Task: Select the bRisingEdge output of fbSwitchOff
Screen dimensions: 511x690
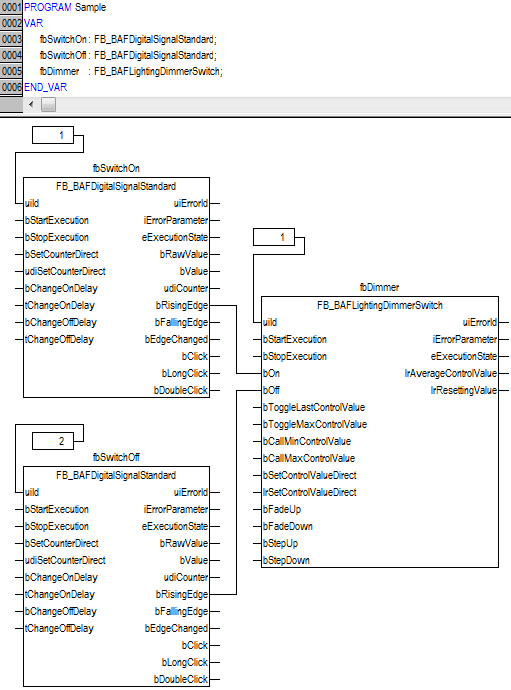Action: coord(182,595)
